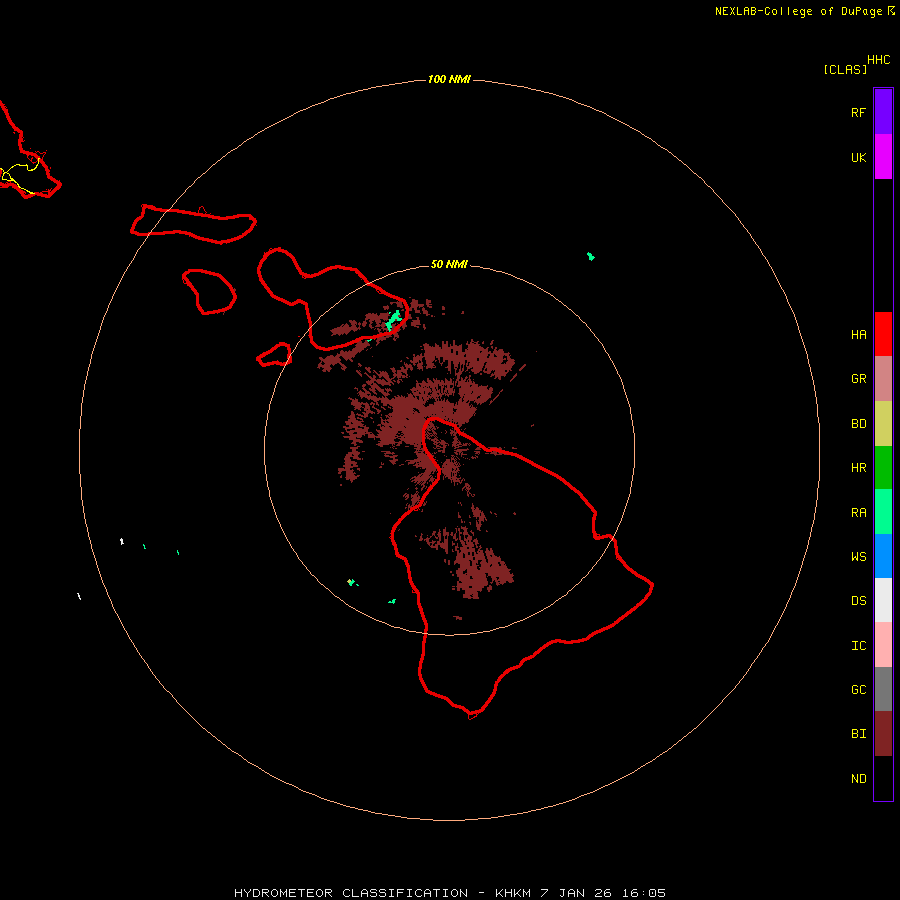Click the HA legend label
Viewport: 900px width, 900px height.
tap(858, 335)
